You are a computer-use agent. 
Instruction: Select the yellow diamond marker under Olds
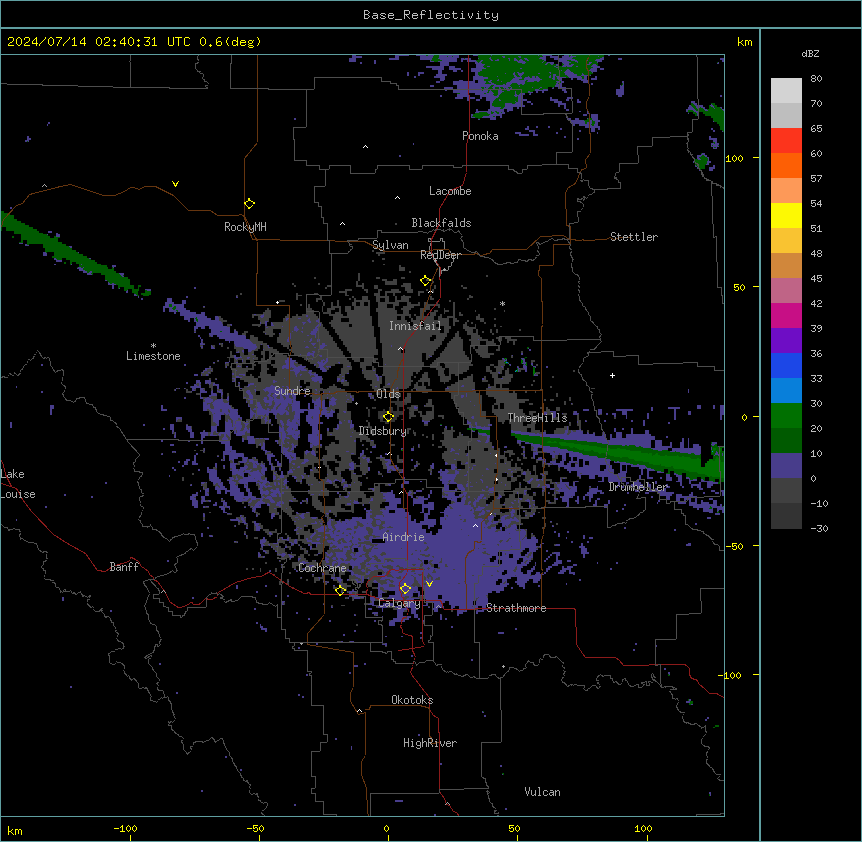388,417
